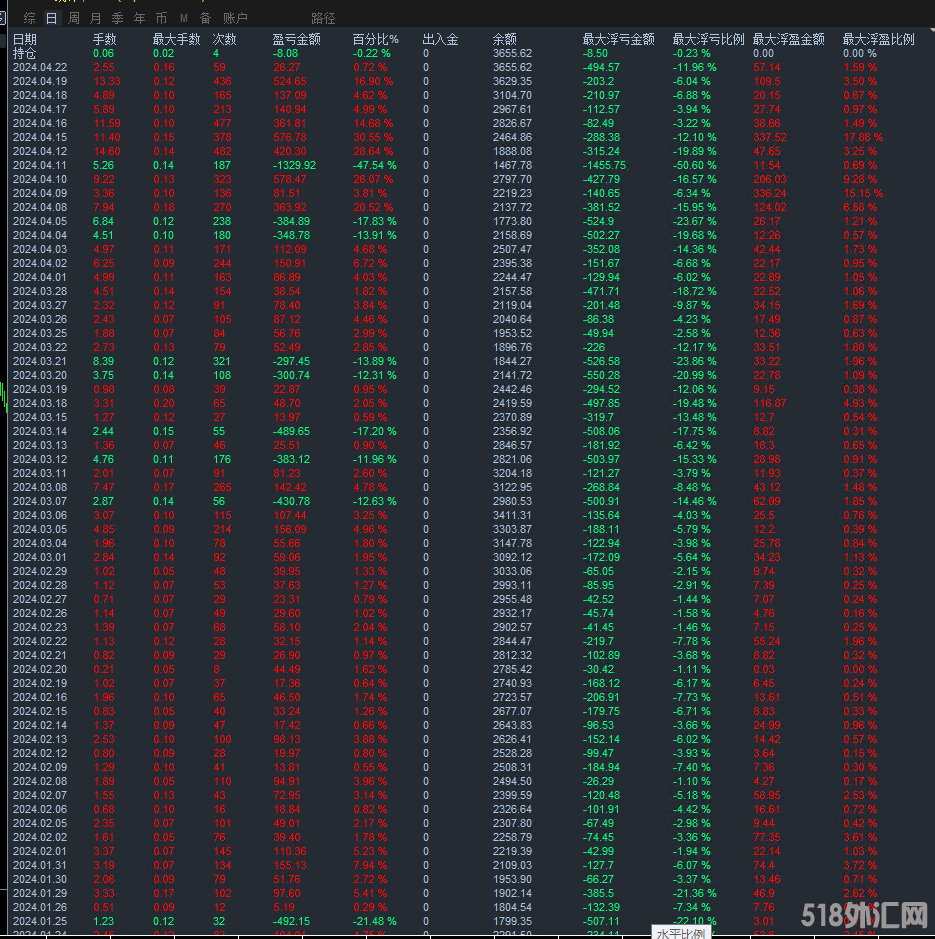Screen dimensions: 935x939
Task: Switch to the 账户 account tab
Action: (235, 18)
